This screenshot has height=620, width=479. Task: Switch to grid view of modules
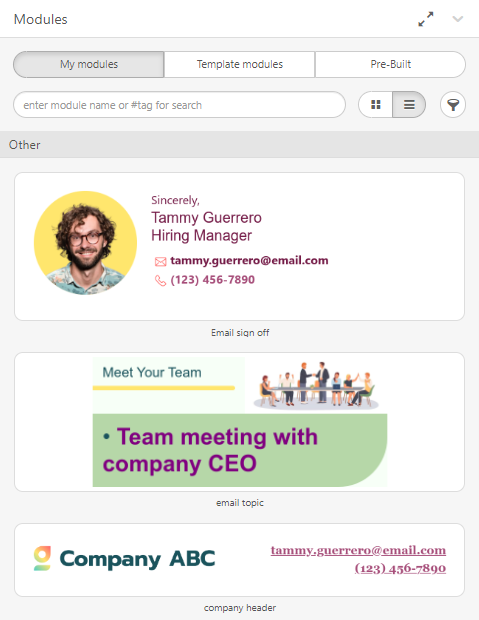click(376, 105)
